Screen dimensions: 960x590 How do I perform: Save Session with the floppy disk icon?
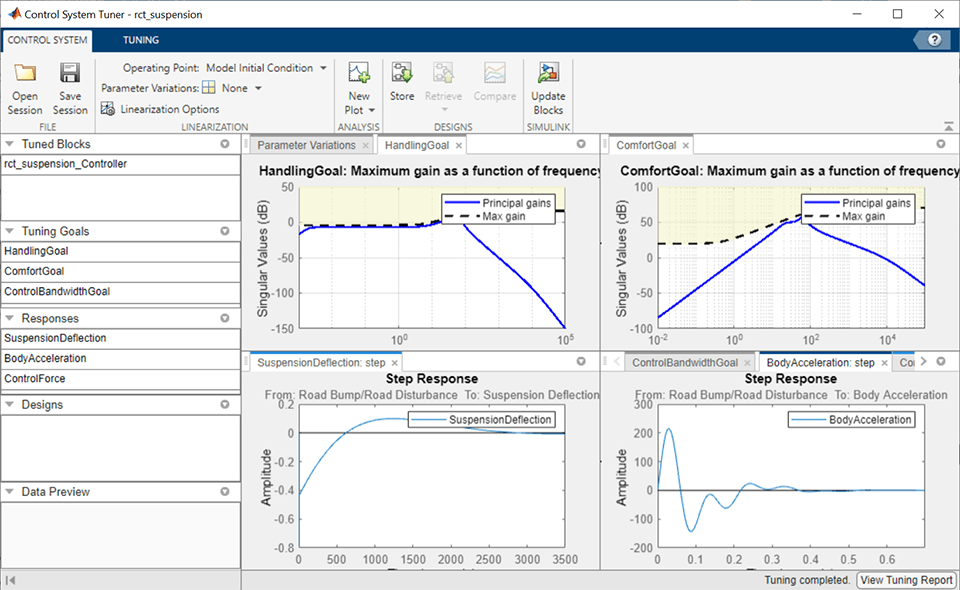pos(70,73)
